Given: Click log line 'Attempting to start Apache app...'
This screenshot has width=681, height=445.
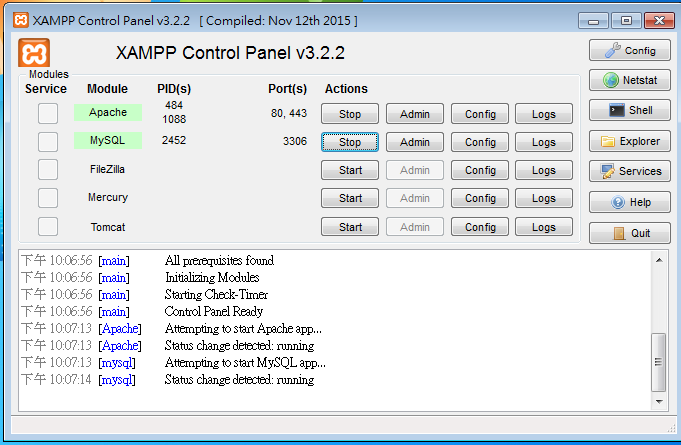Looking at the screenshot, I should tap(243, 329).
